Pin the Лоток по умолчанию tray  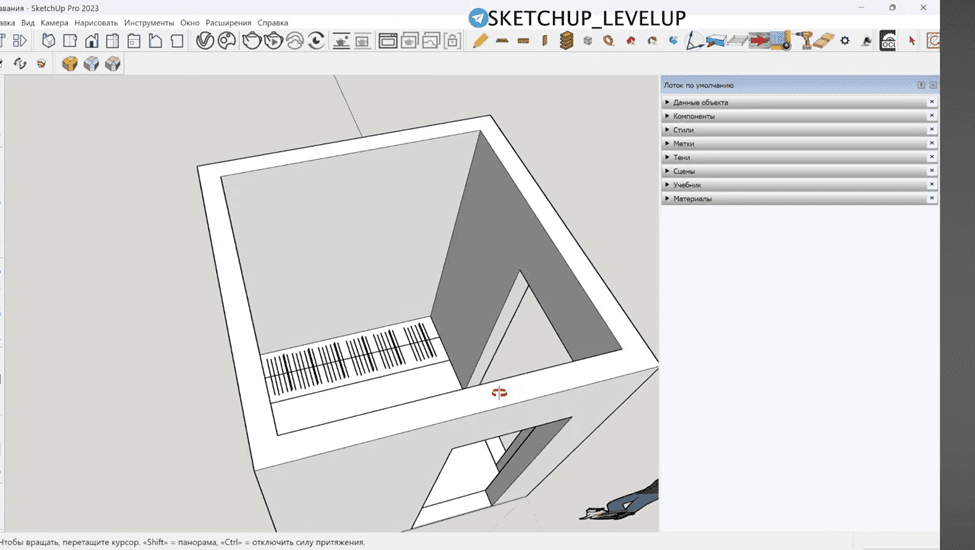921,85
